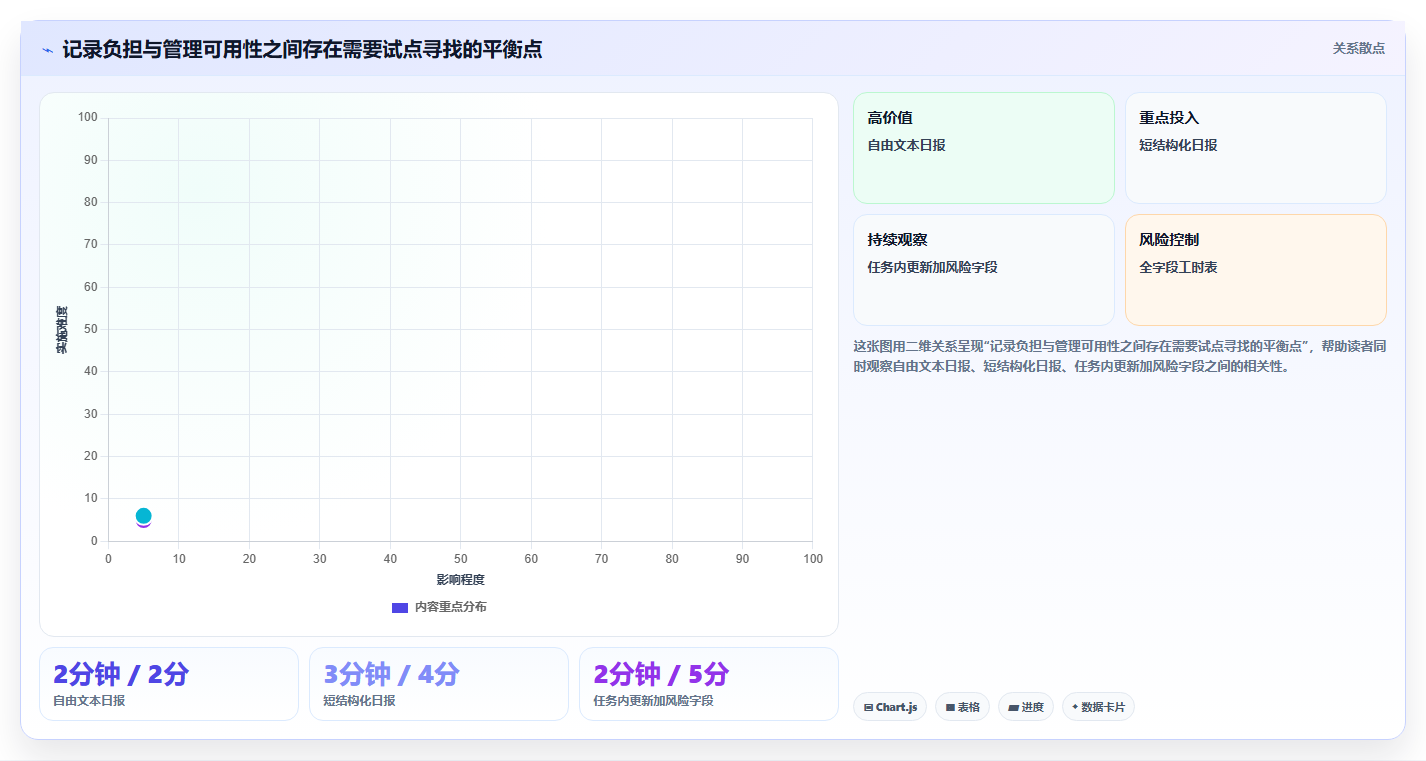Click the 2分钟 / 5分 stat card

709,684
